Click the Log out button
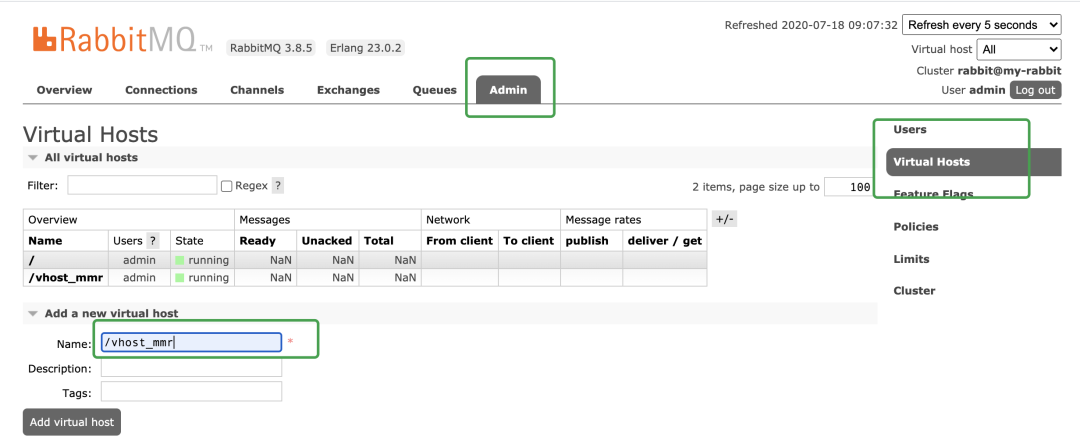Viewport: 1080px width, 447px height. tap(1035, 90)
